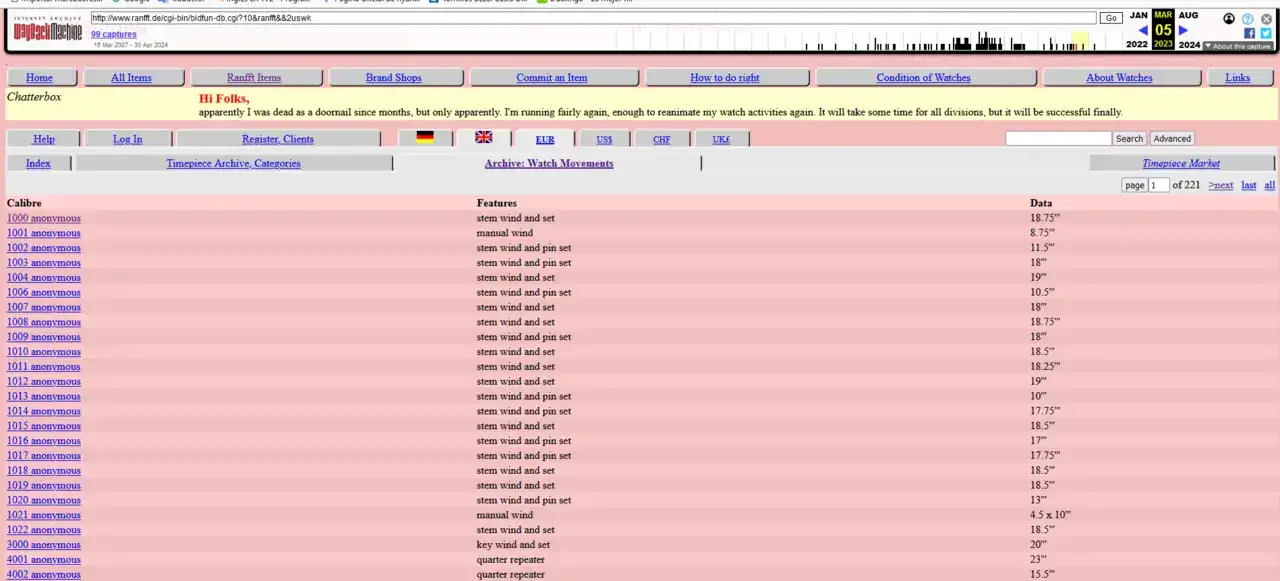The width and height of the screenshot is (1280, 581).
Task: Open the Brand Shops tab
Action: pos(394,78)
